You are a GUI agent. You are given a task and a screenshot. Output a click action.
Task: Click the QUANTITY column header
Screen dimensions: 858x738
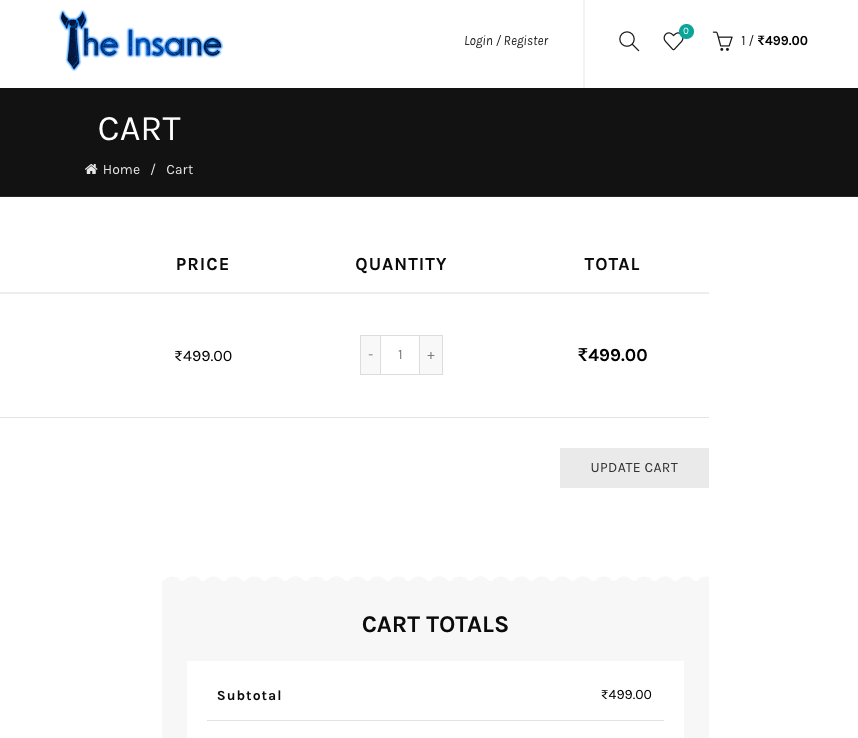[401, 264]
